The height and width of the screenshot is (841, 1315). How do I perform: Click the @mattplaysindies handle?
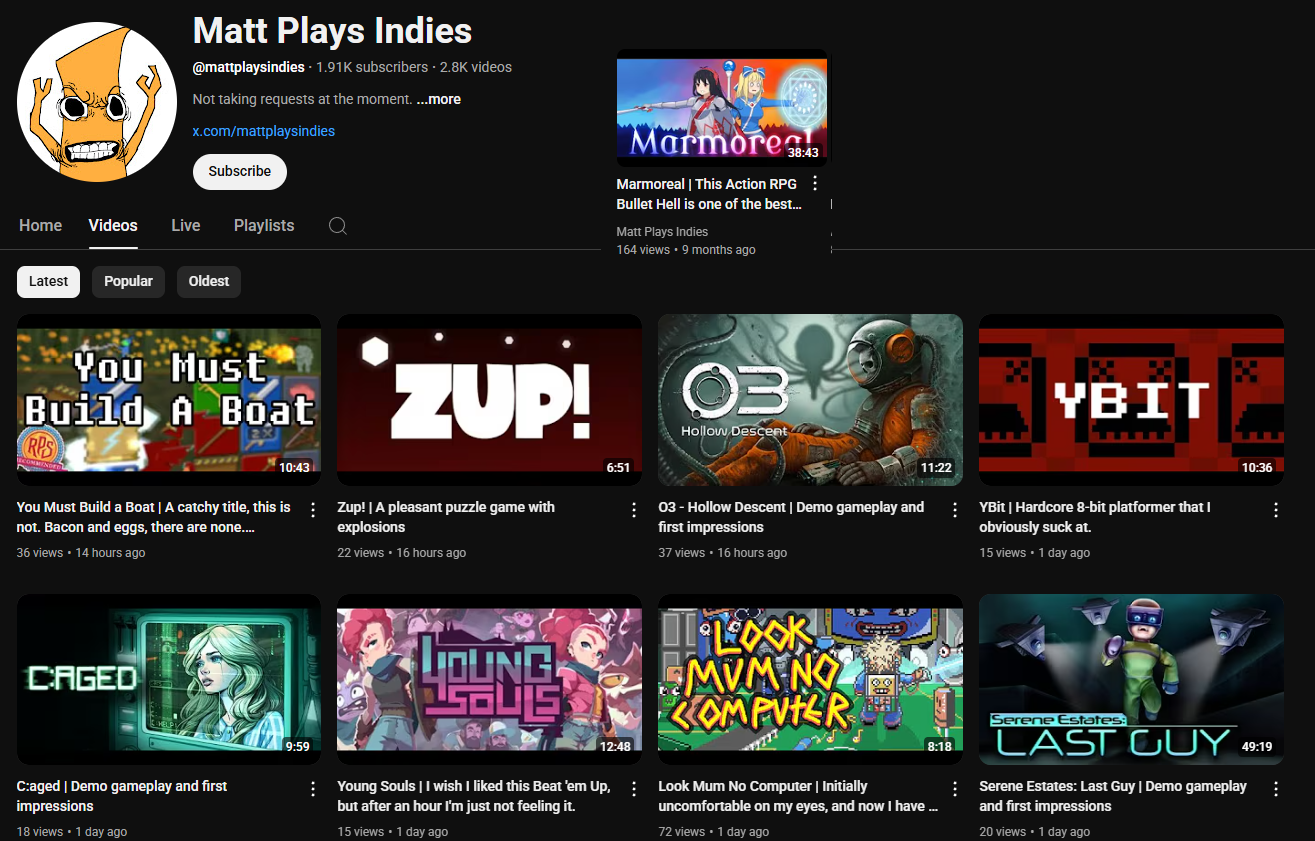click(x=249, y=67)
